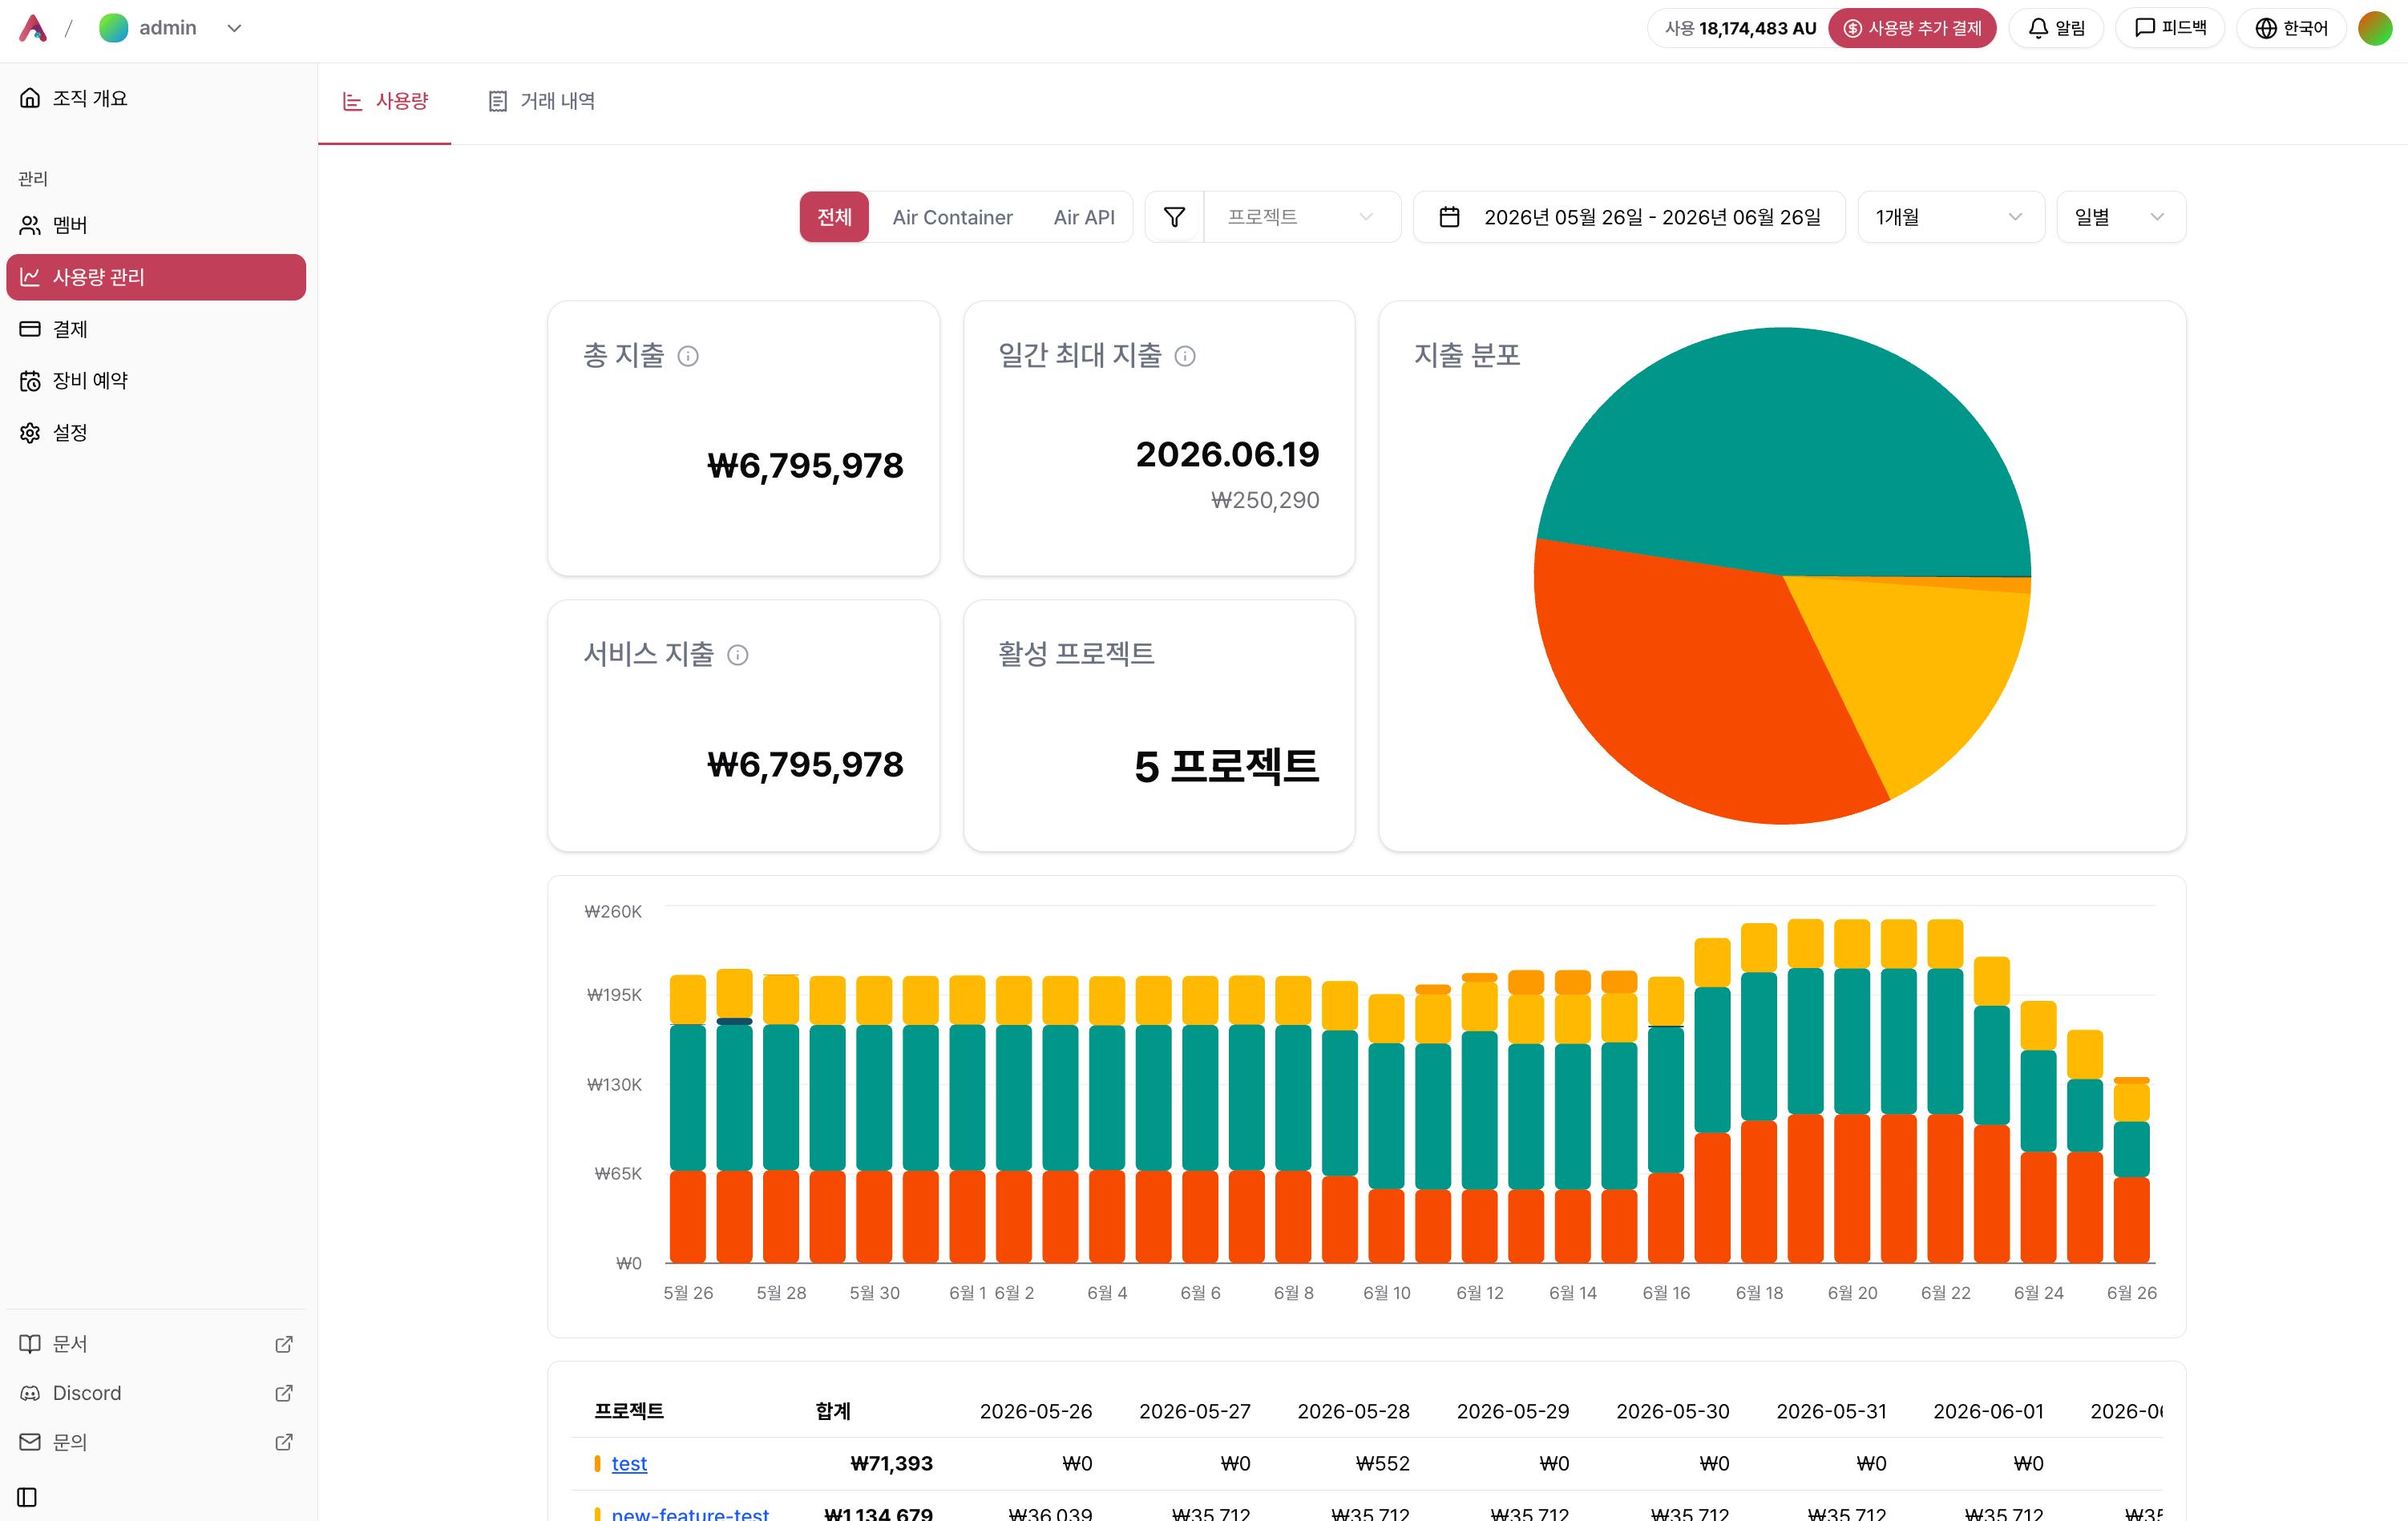The image size is (2408, 1521).
Task: Click the ₩71,393 total for test
Action: tap(891, 1463)
